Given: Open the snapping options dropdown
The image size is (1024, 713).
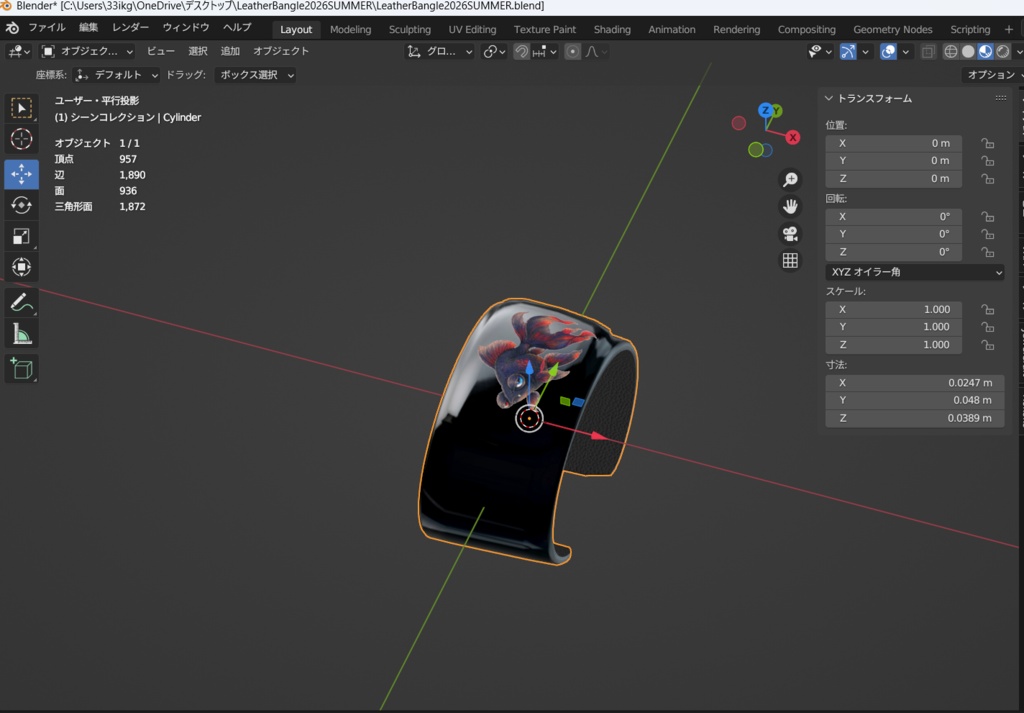Looking at the screenshot, I should [x=545, y=52].
